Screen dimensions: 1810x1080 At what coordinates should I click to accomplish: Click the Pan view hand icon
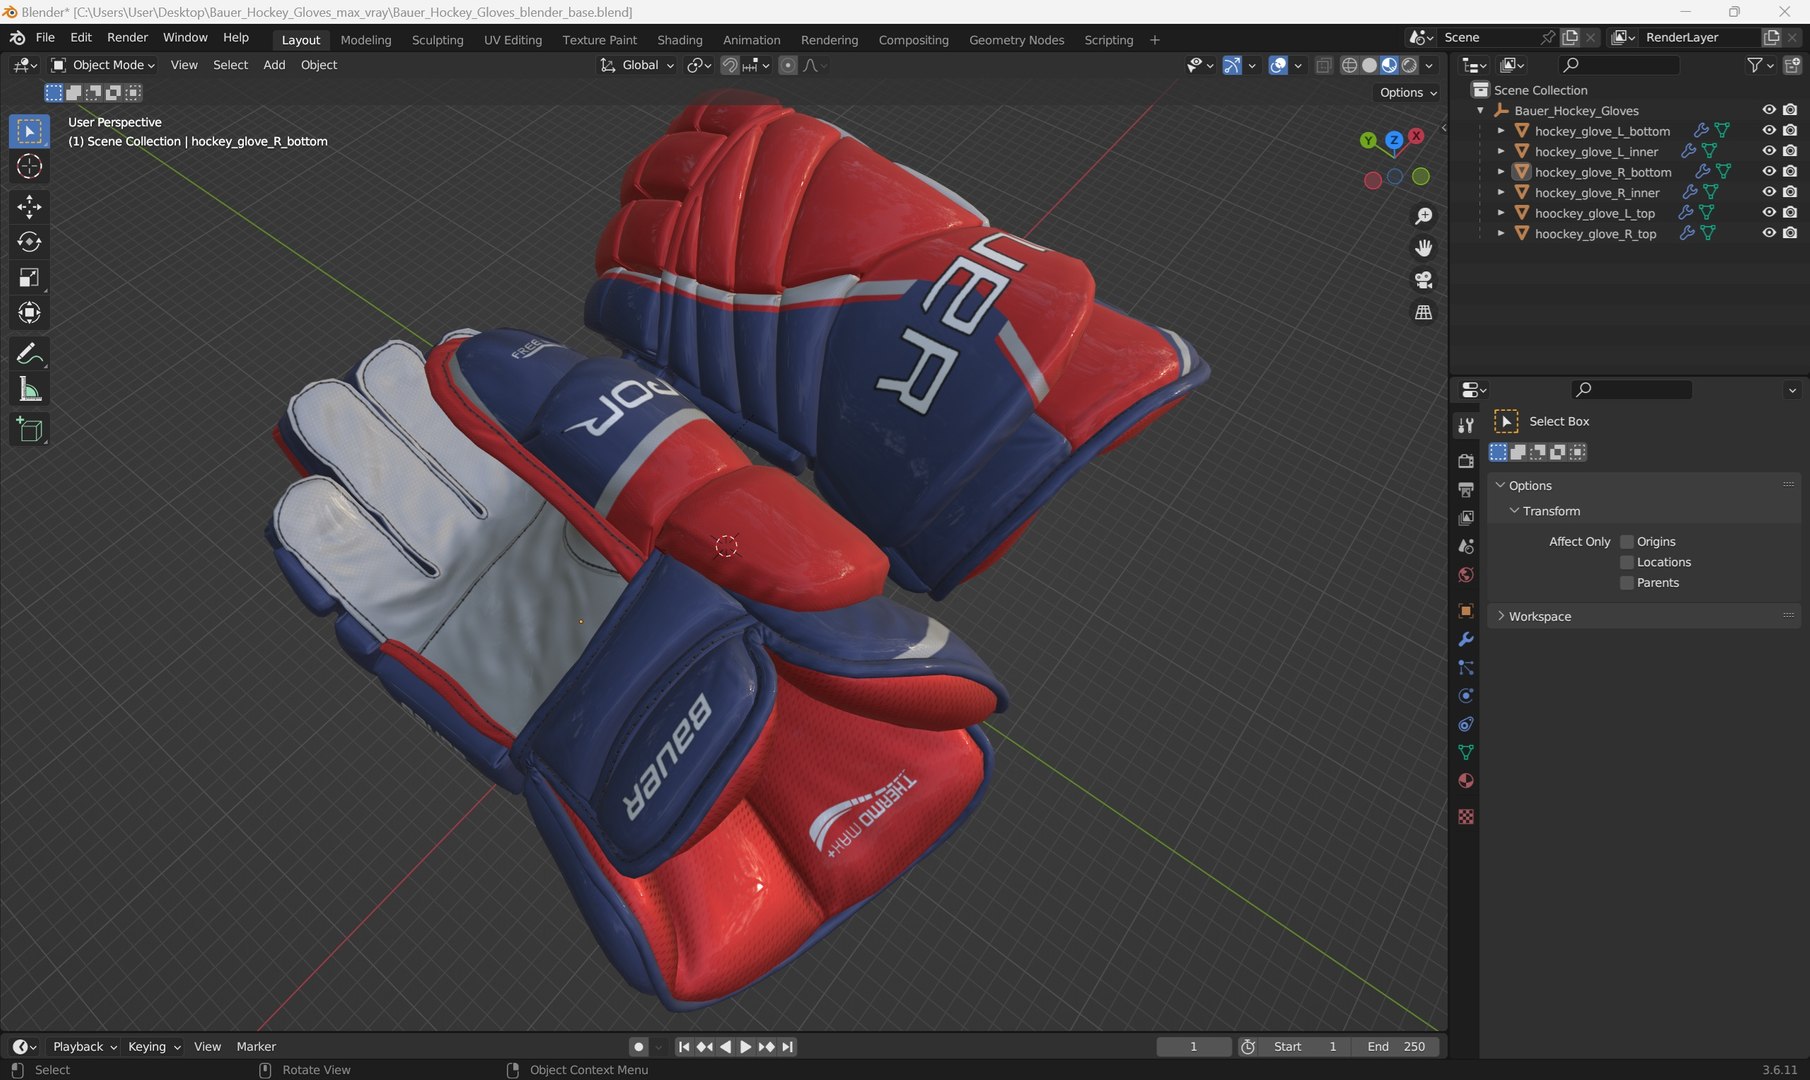1423,248
